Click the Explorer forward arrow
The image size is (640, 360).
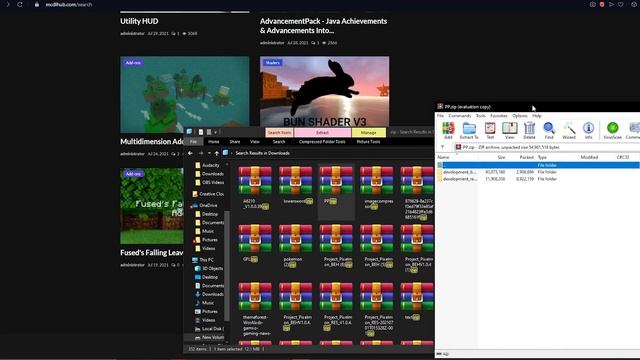[x=201, y=153]
